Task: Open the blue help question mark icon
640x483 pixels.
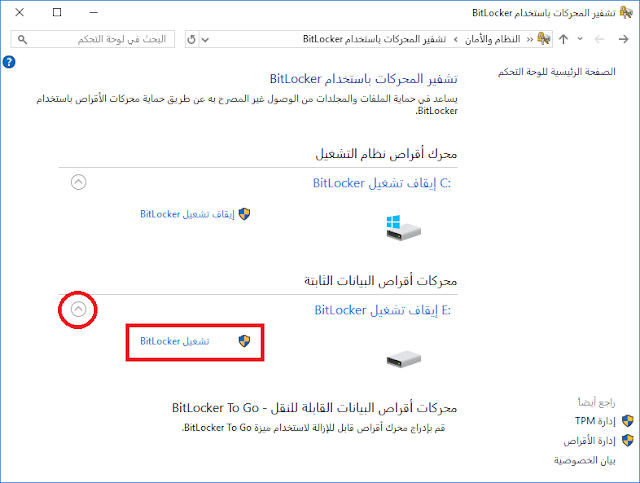Action: [9, 62]
